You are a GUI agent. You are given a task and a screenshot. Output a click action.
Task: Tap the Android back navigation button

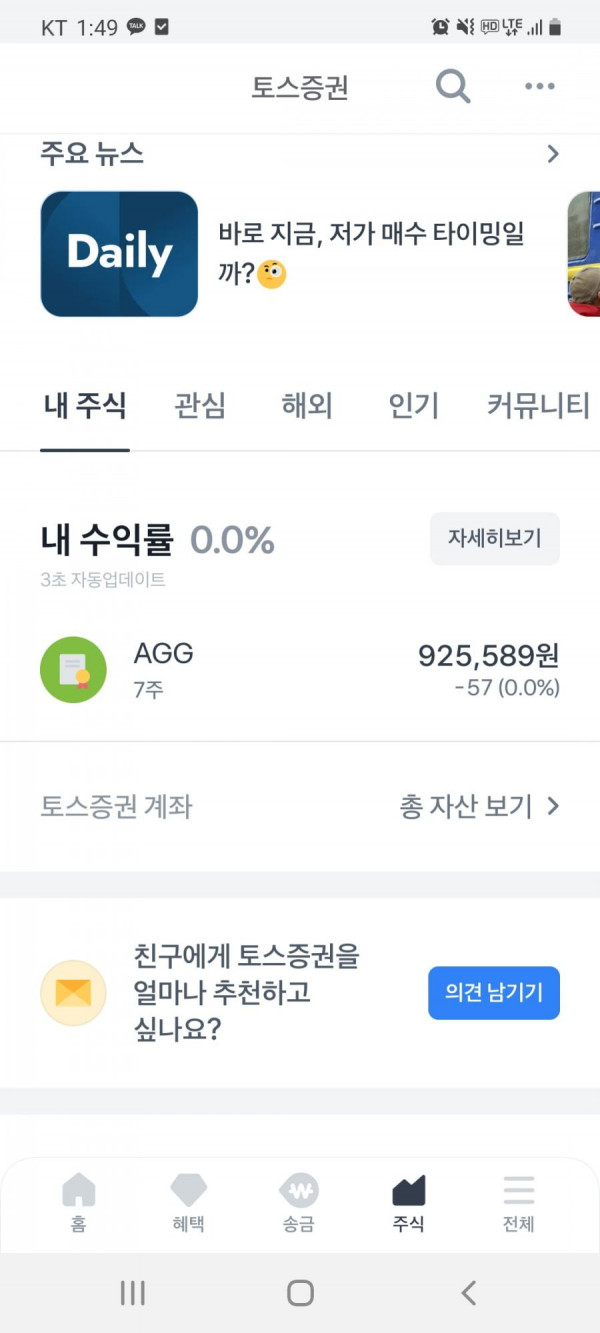pos(468,1292)
